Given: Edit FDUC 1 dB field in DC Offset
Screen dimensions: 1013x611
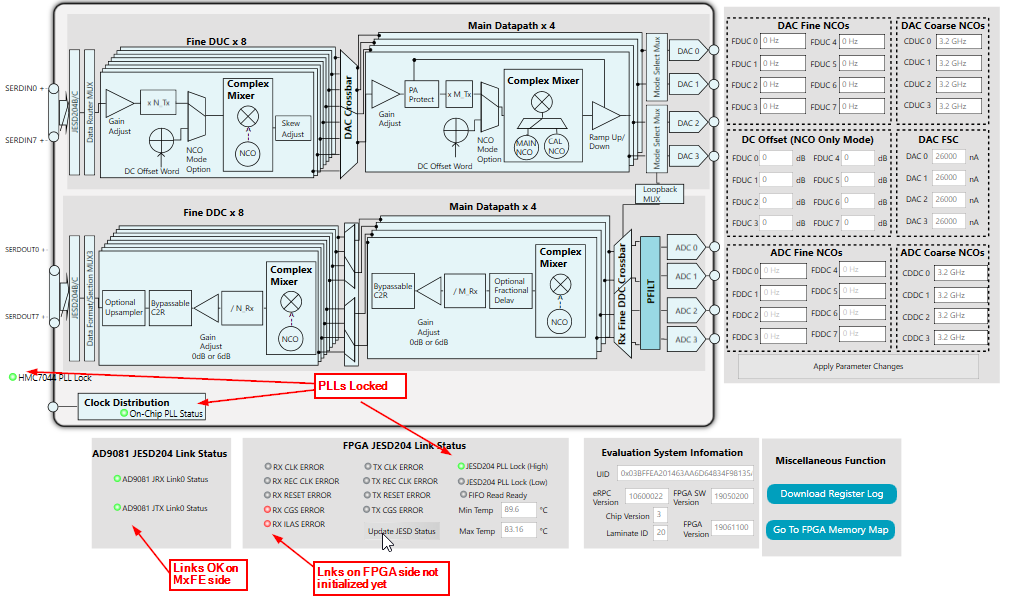Looking at the screenshot, I should click(776, 180).
